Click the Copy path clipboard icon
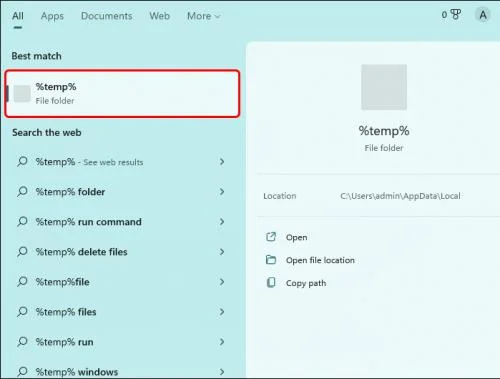The width and height of the screenshot is (500, 379). pyautogui.click(x=271, y=283)
